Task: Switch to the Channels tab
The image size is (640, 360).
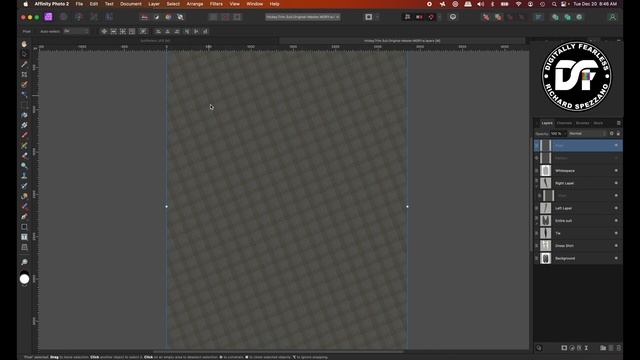Action: click(x=564, y=123)
